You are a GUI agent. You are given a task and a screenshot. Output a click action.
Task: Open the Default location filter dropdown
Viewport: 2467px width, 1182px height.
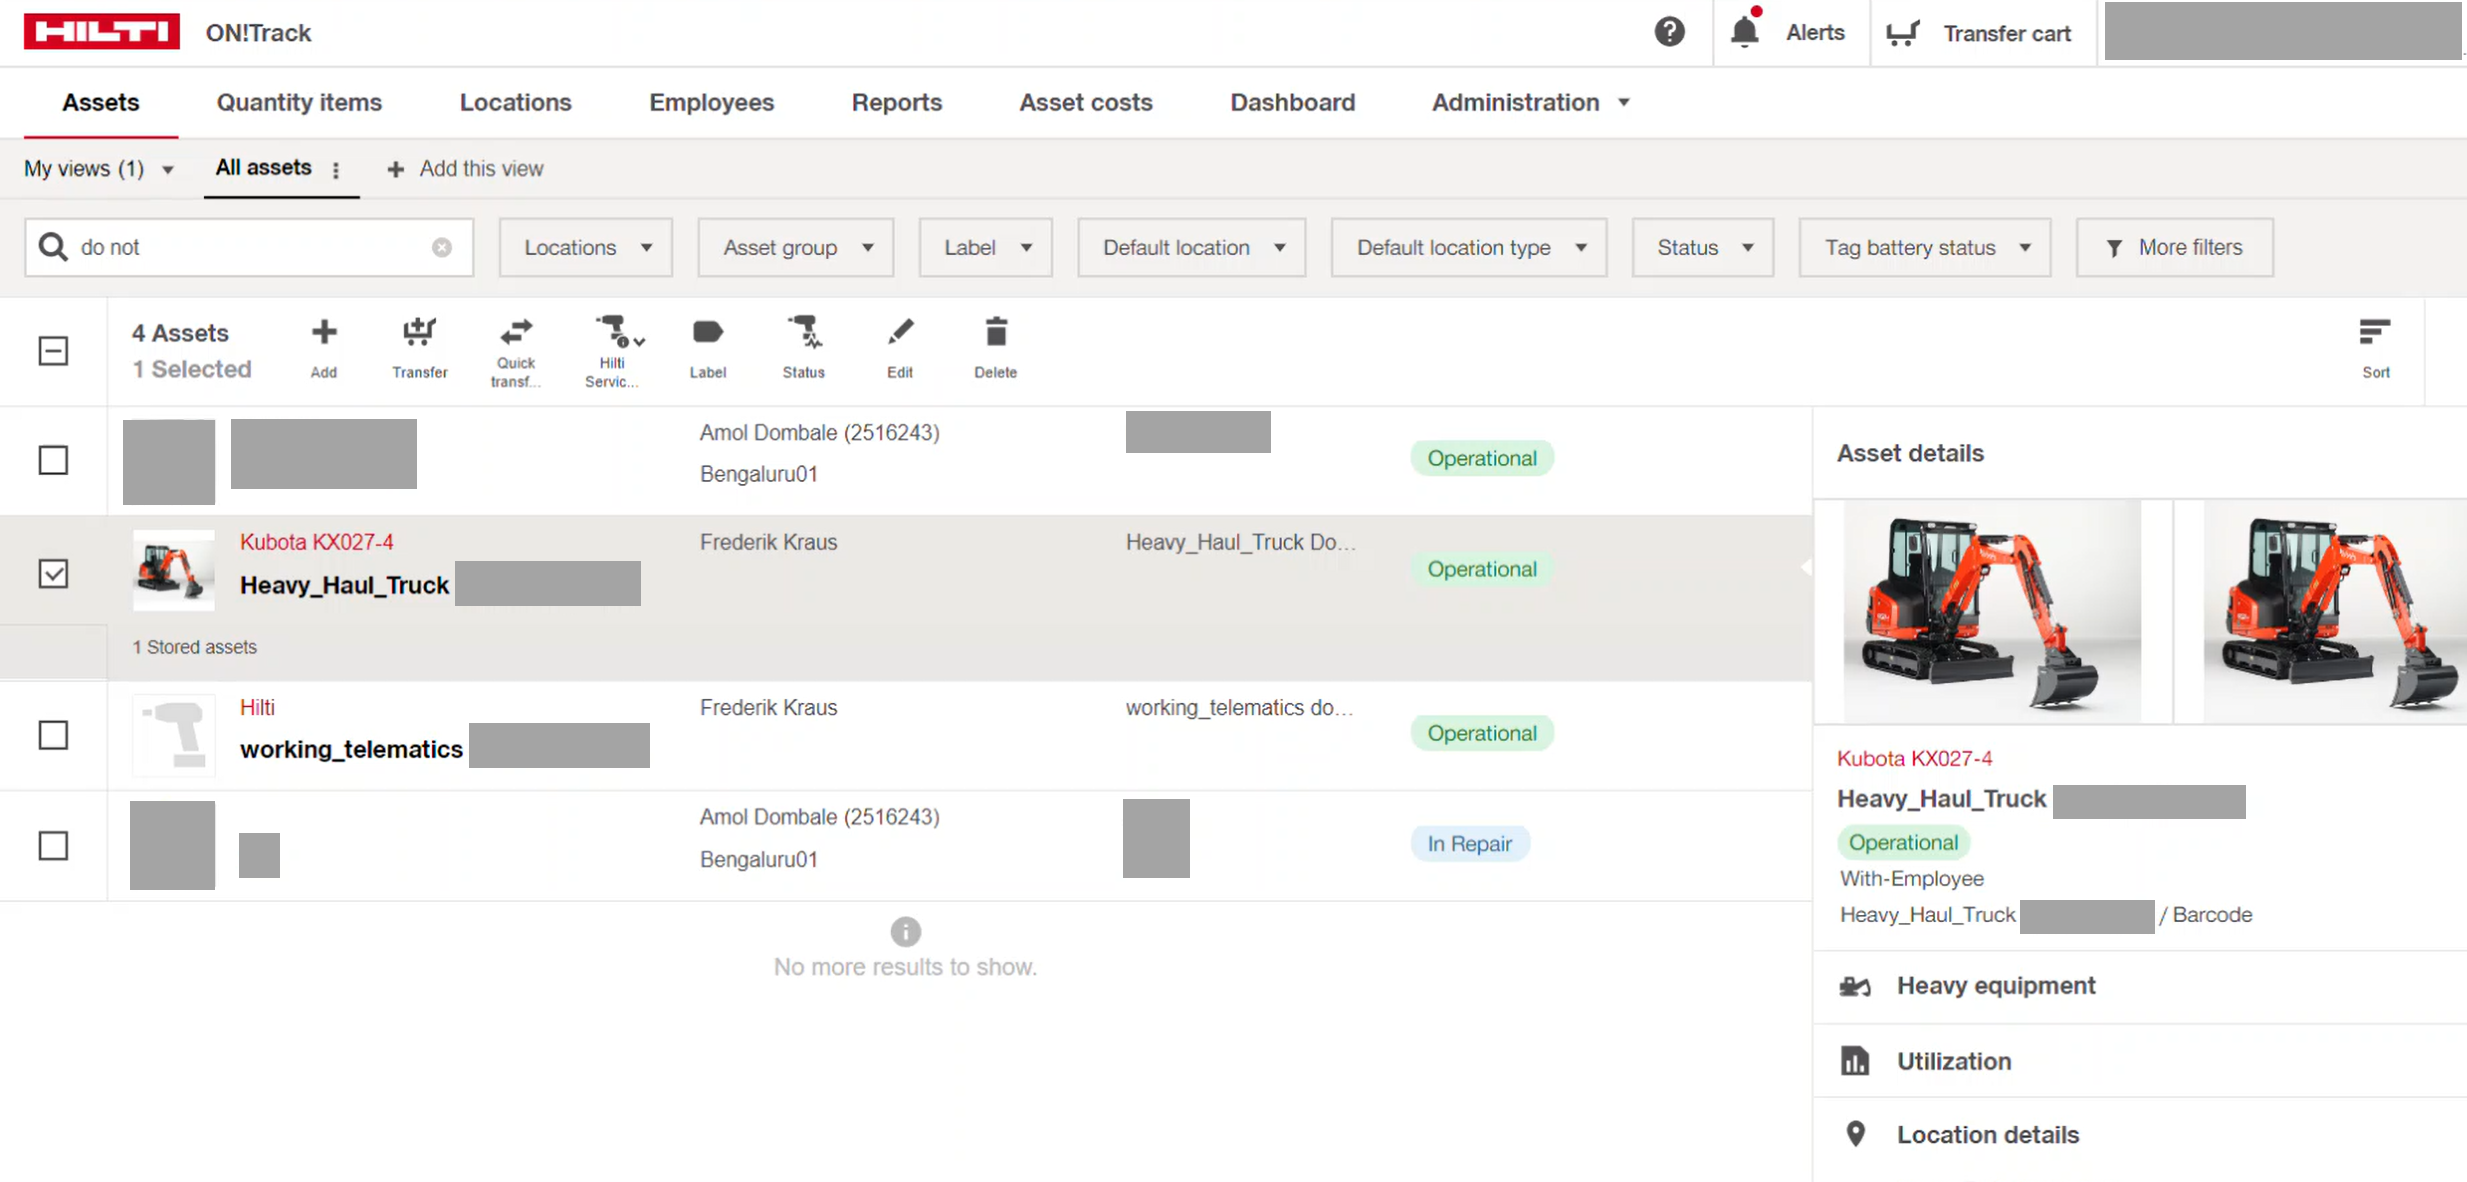pos(1191,247)
